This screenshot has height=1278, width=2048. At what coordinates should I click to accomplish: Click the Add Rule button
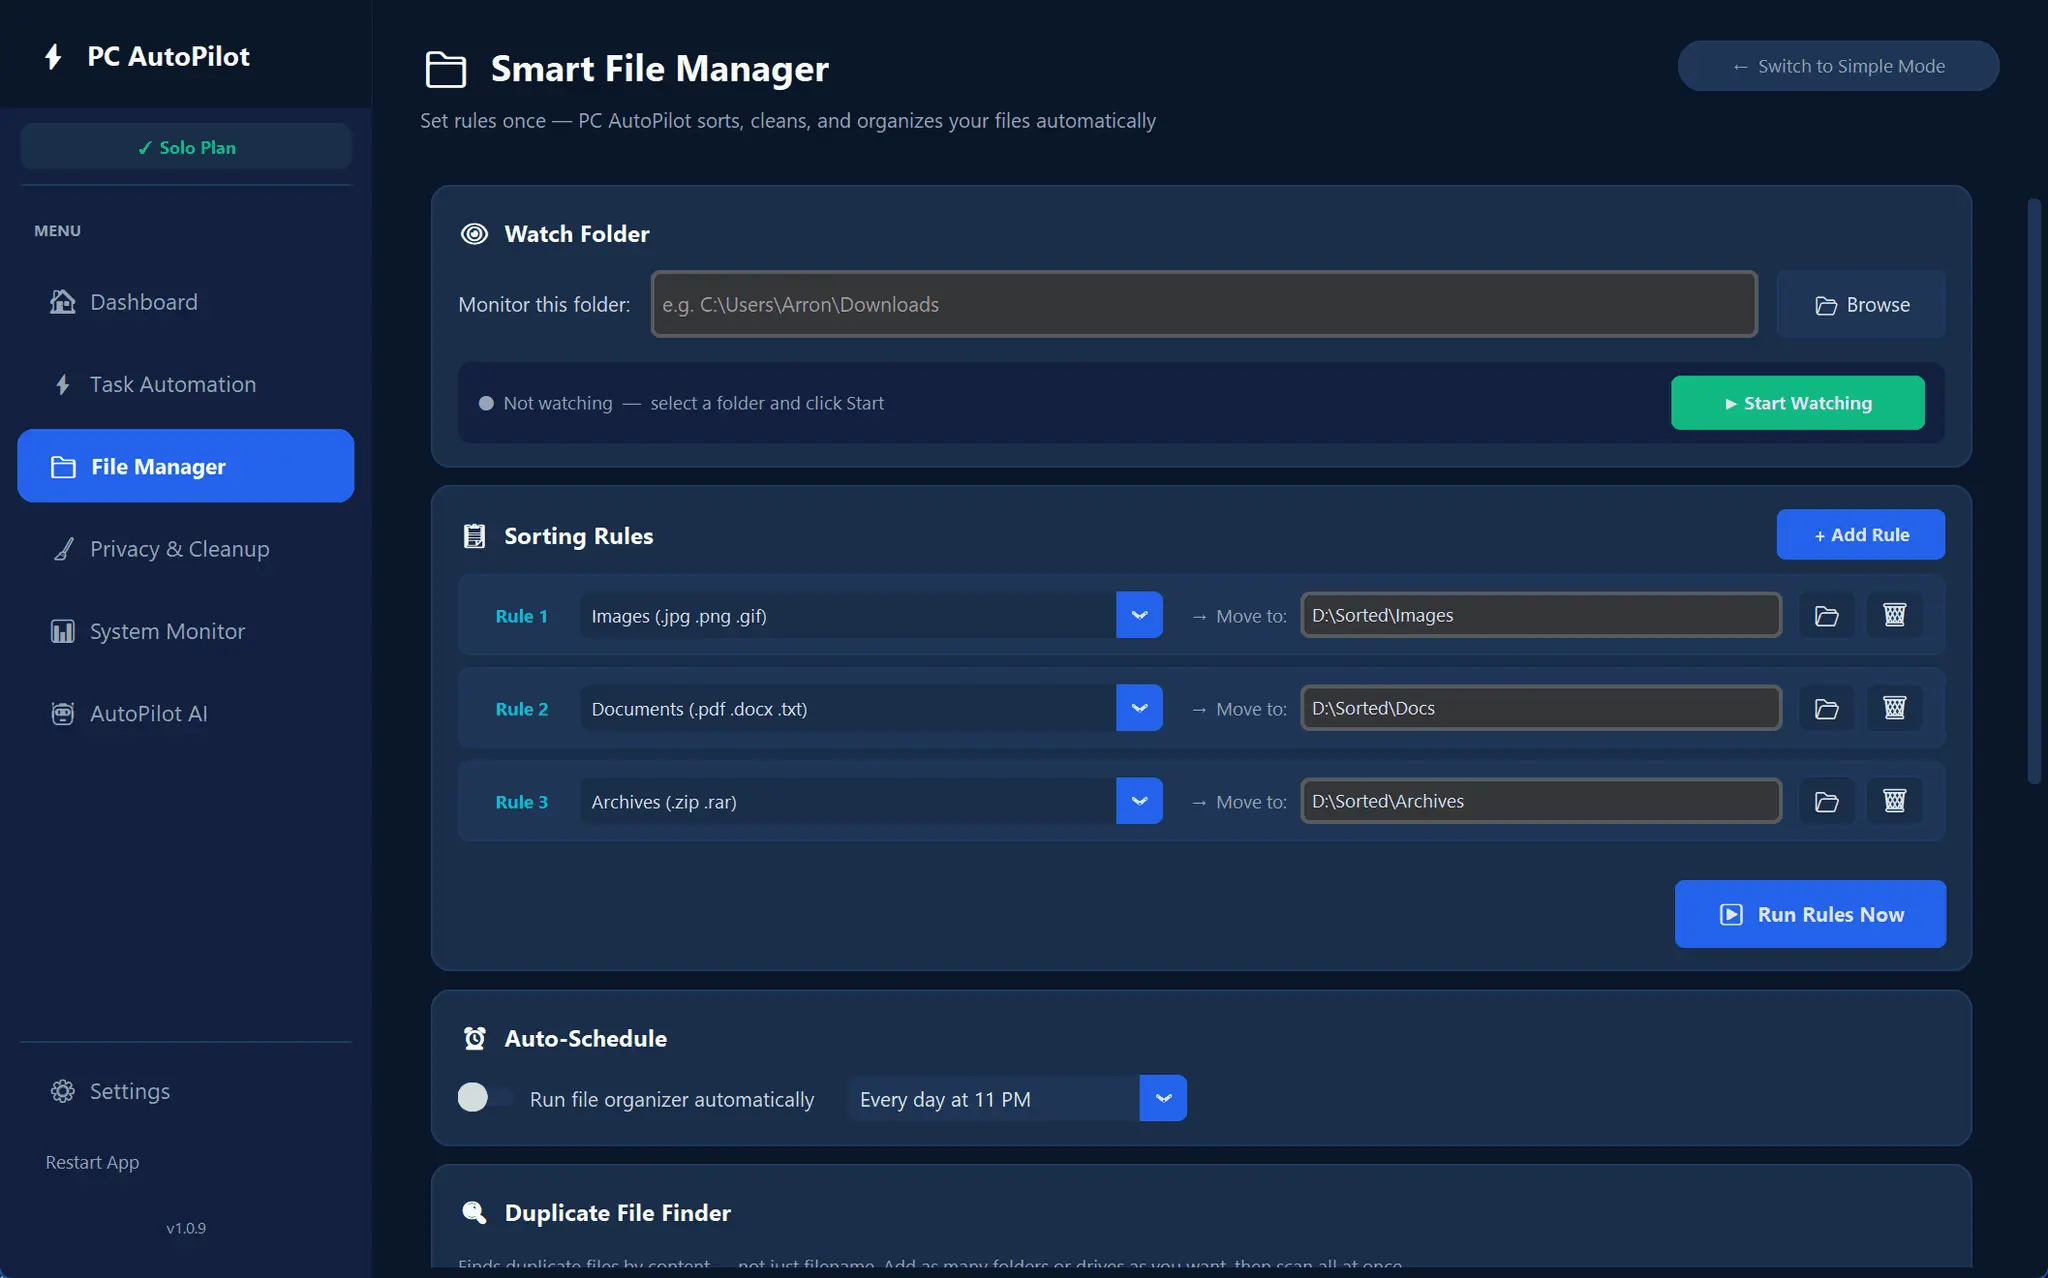click(x=1860, y=535)
